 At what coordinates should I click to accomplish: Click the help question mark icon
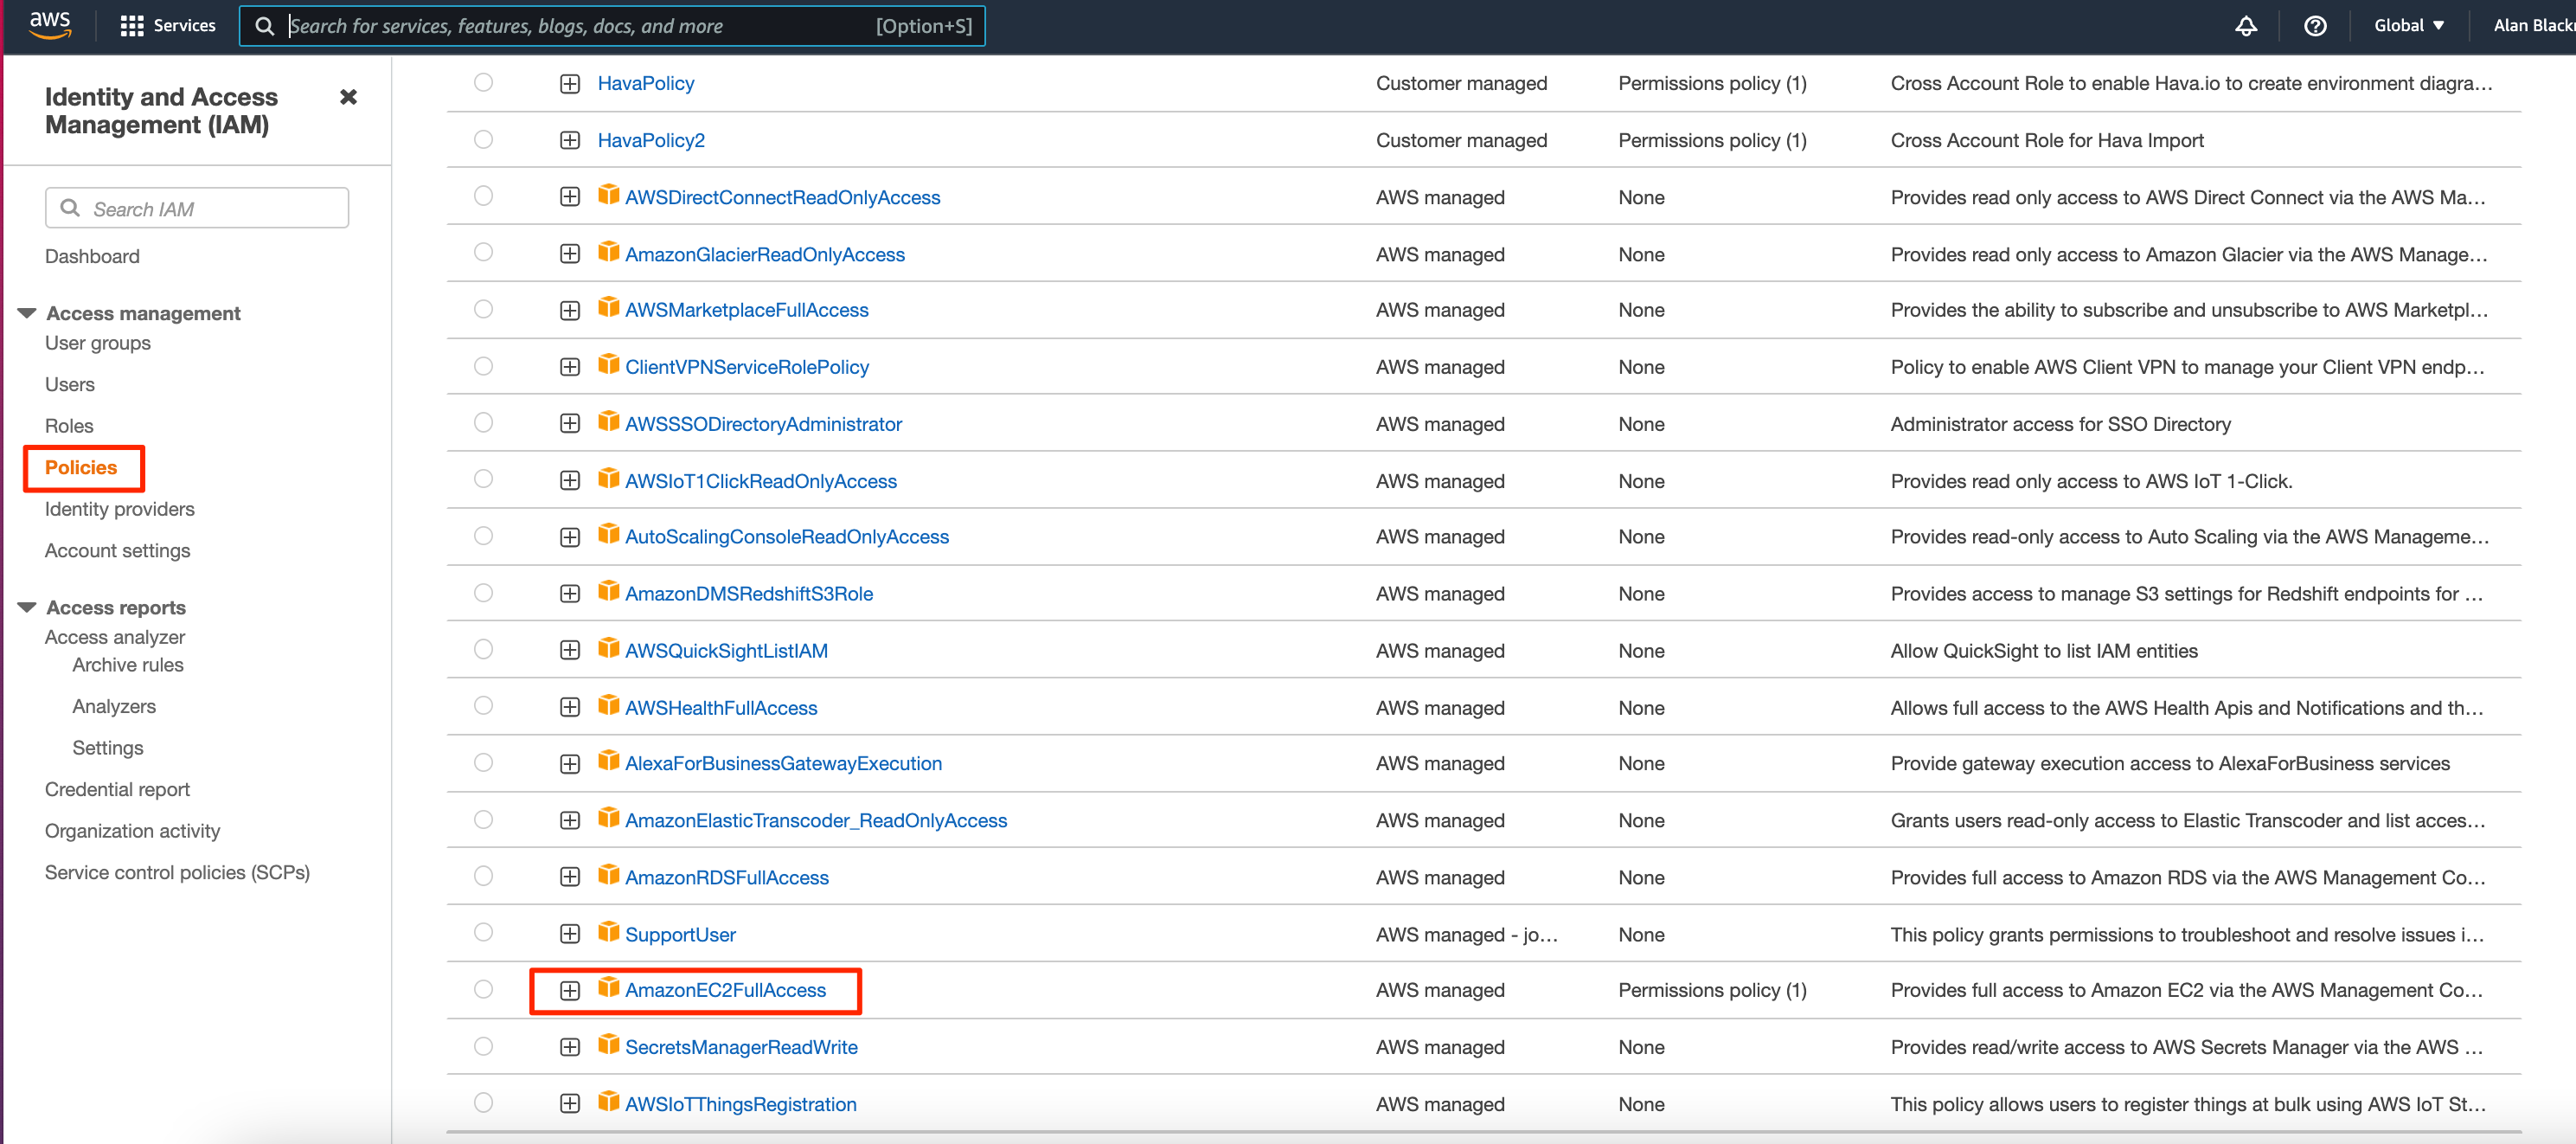[2315, 26]
